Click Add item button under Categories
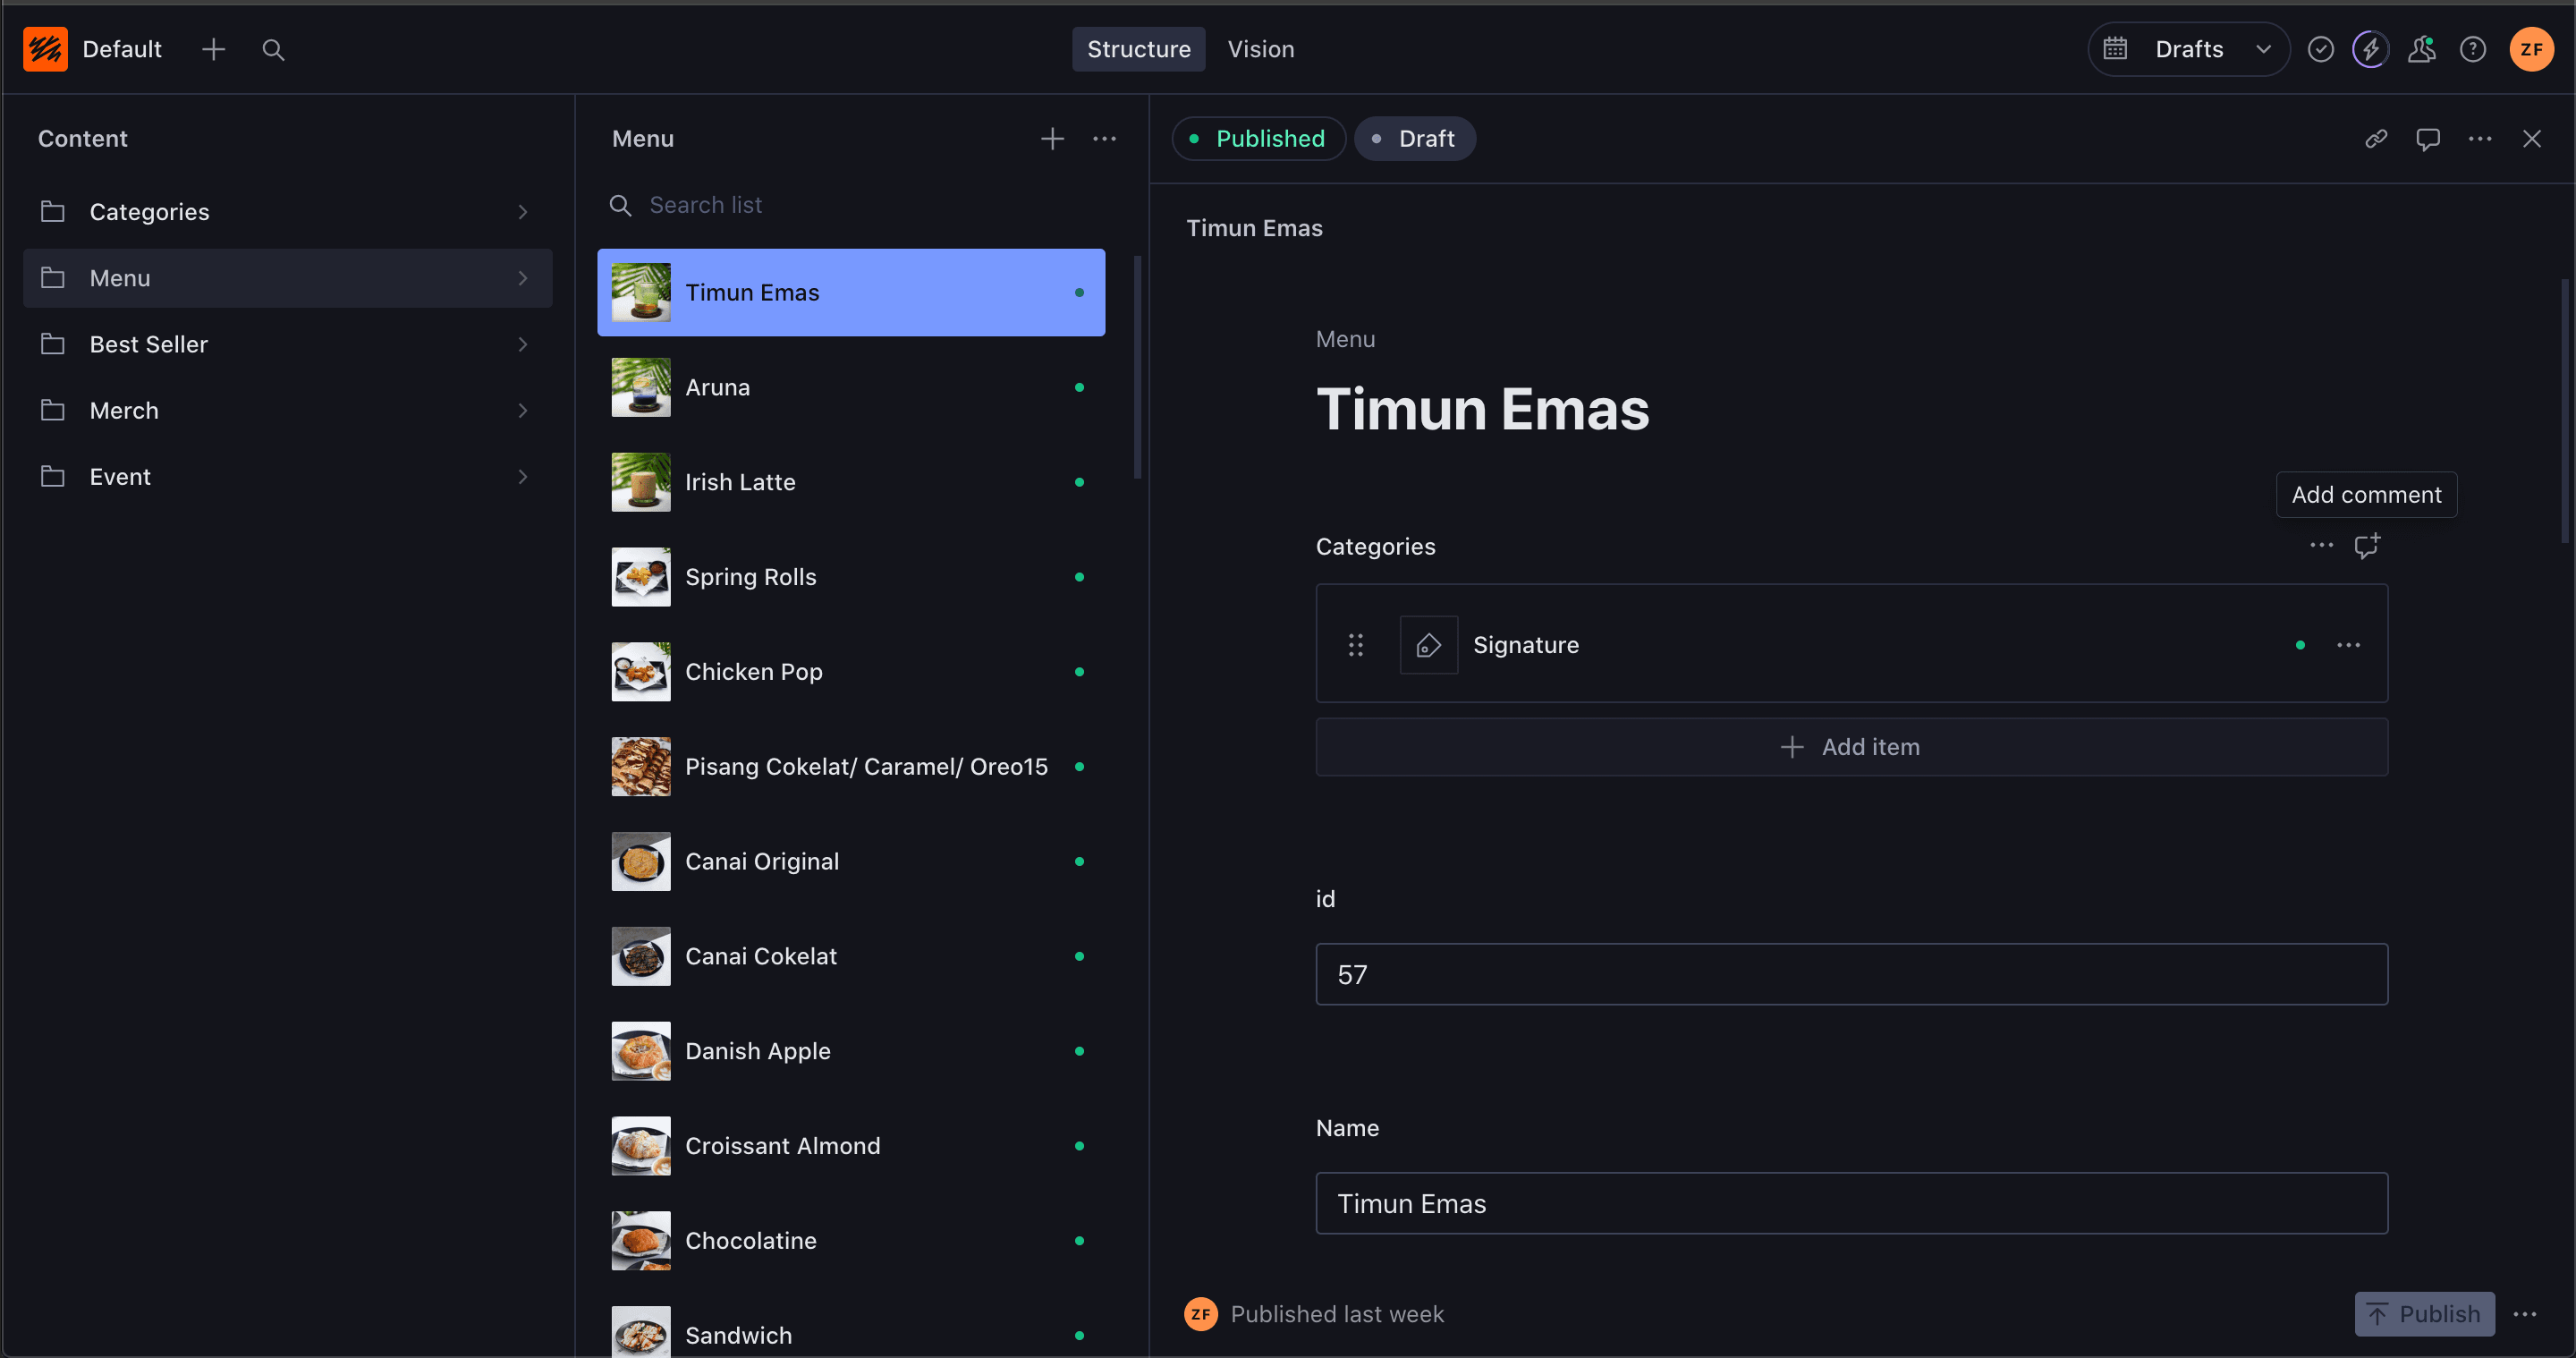 tap(1851, 747)
